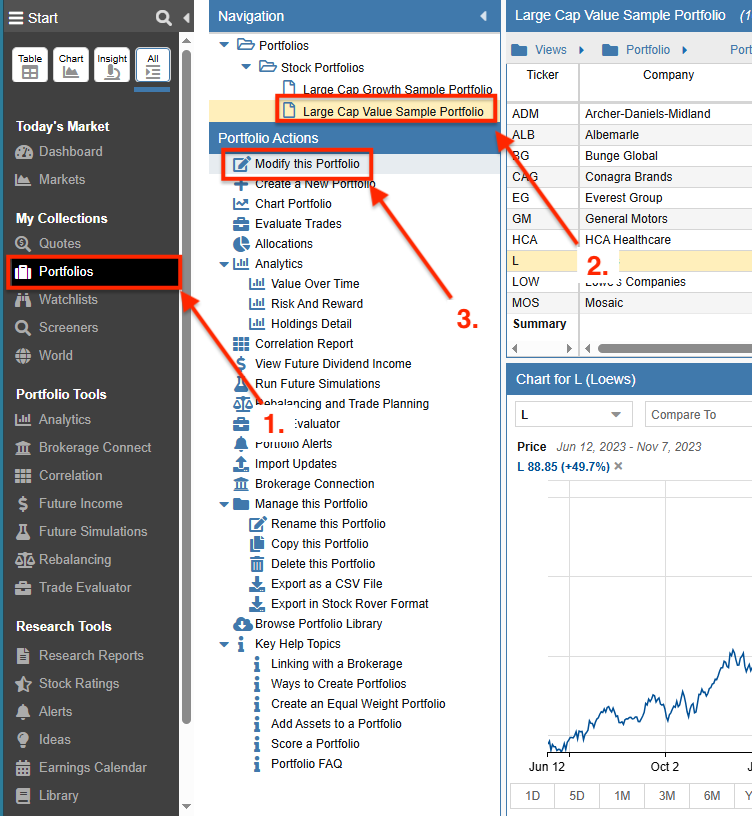Select the 1M chart period button
The height and width of the screenshot is (816, 752).
click(x=622, y=796)
